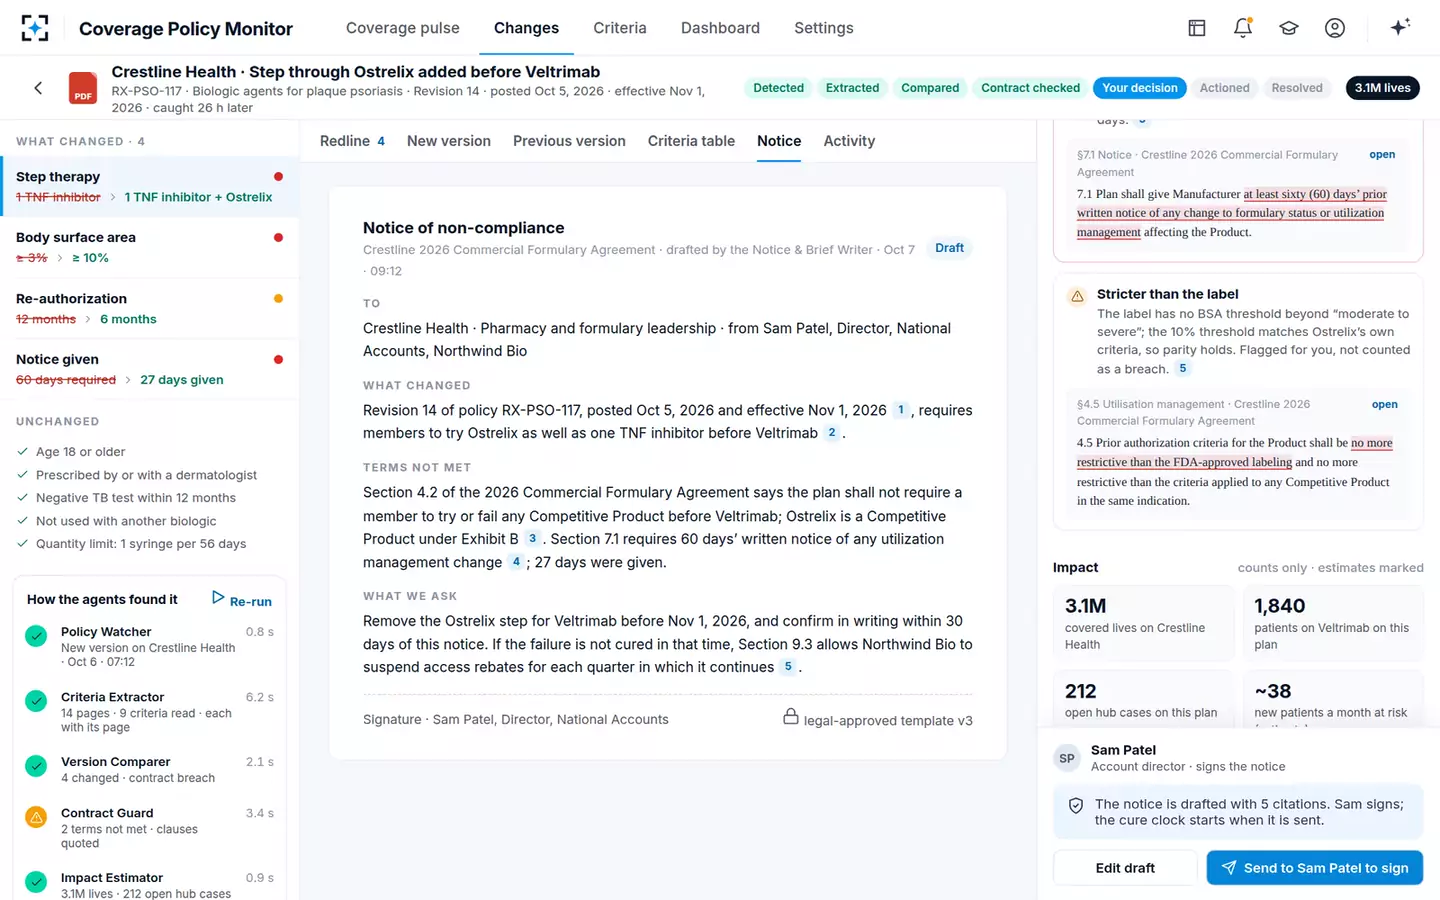Click the Edit draft button
The height and width of the screenshot is (900, 1440).
coord(1125,868)
